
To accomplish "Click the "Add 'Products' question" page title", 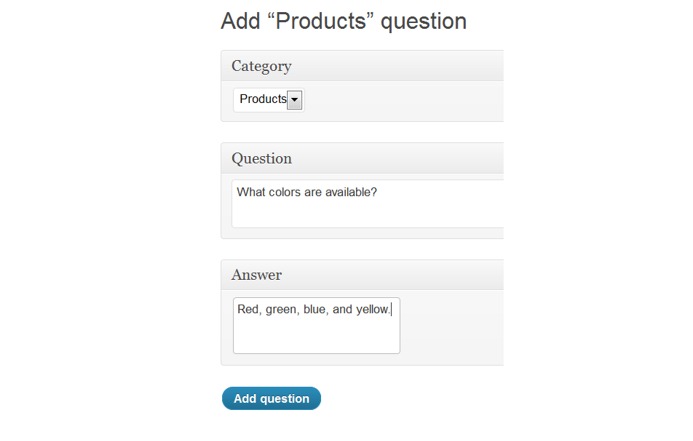I will coord(343,21).
